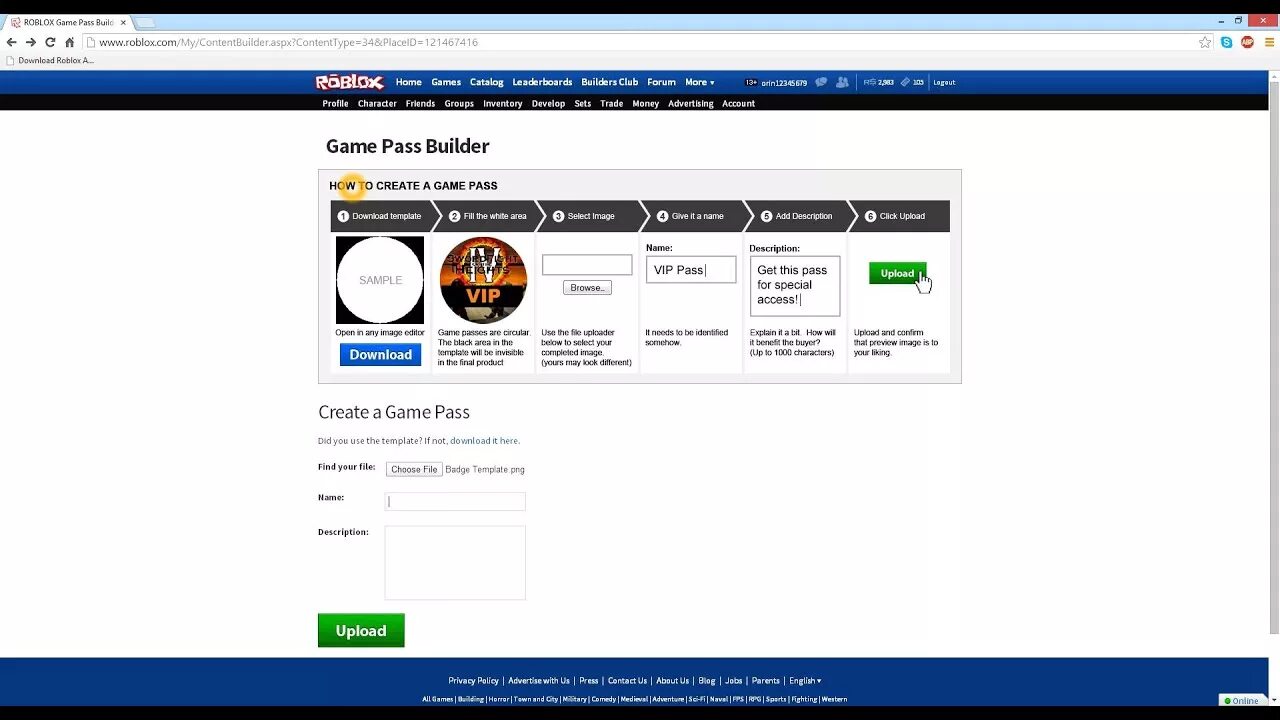Image resolution: width=1280 pixels, height=720 pixels.
Task: Open the Western genre link
Action: [834, 699]
